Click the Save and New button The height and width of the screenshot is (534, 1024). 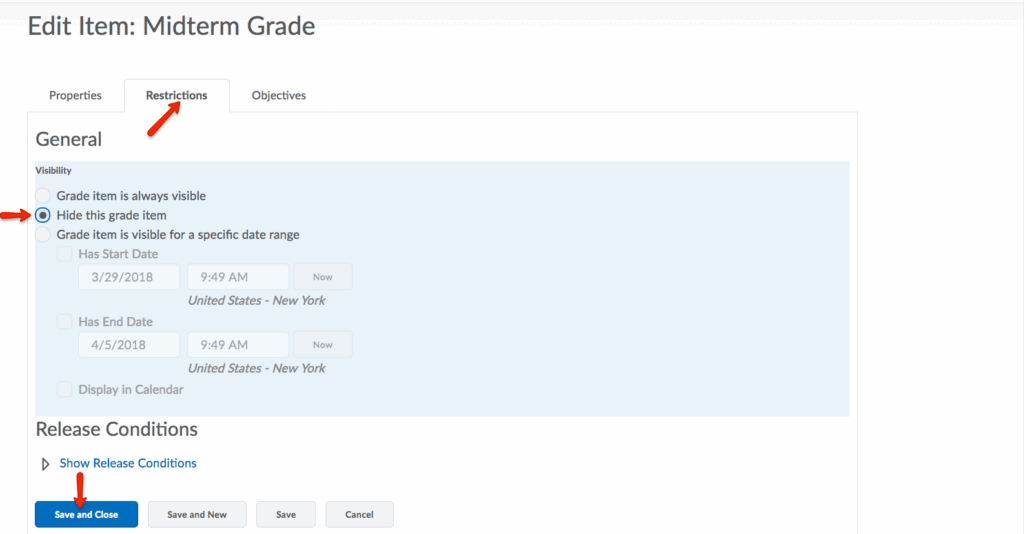pos(197,515)
